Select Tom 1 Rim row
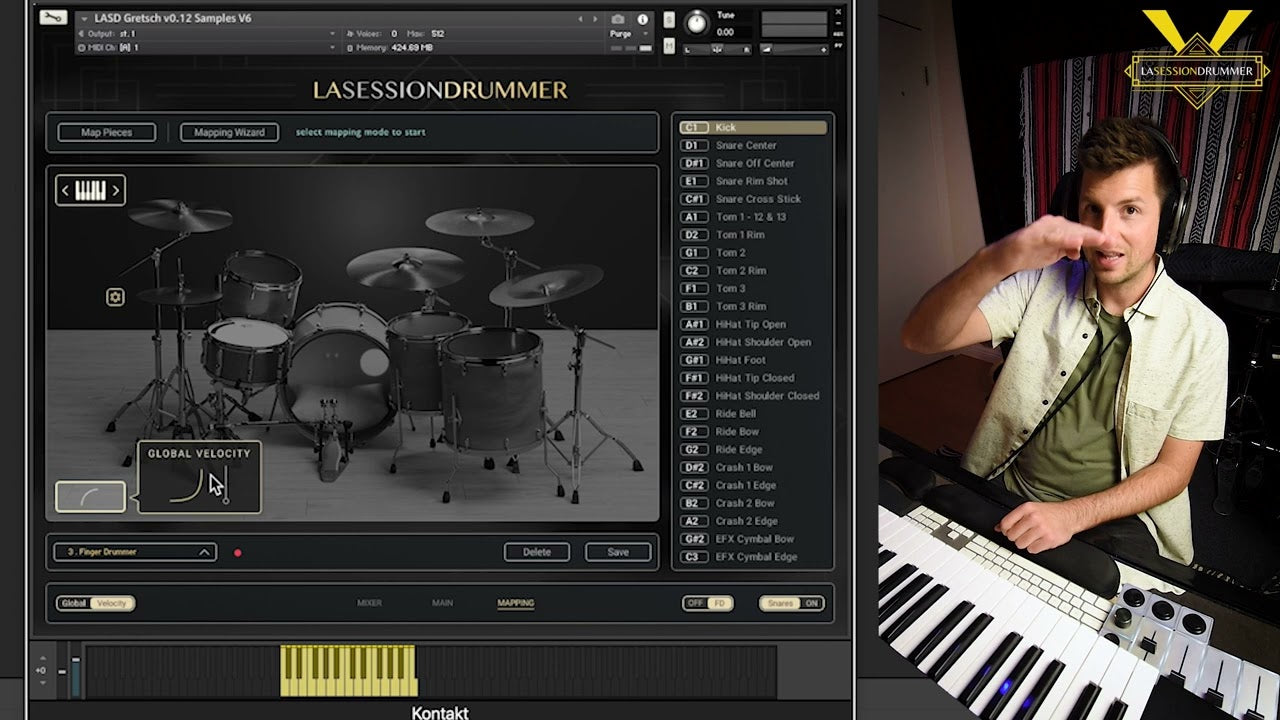1280x720 pixels. [753, 235]
